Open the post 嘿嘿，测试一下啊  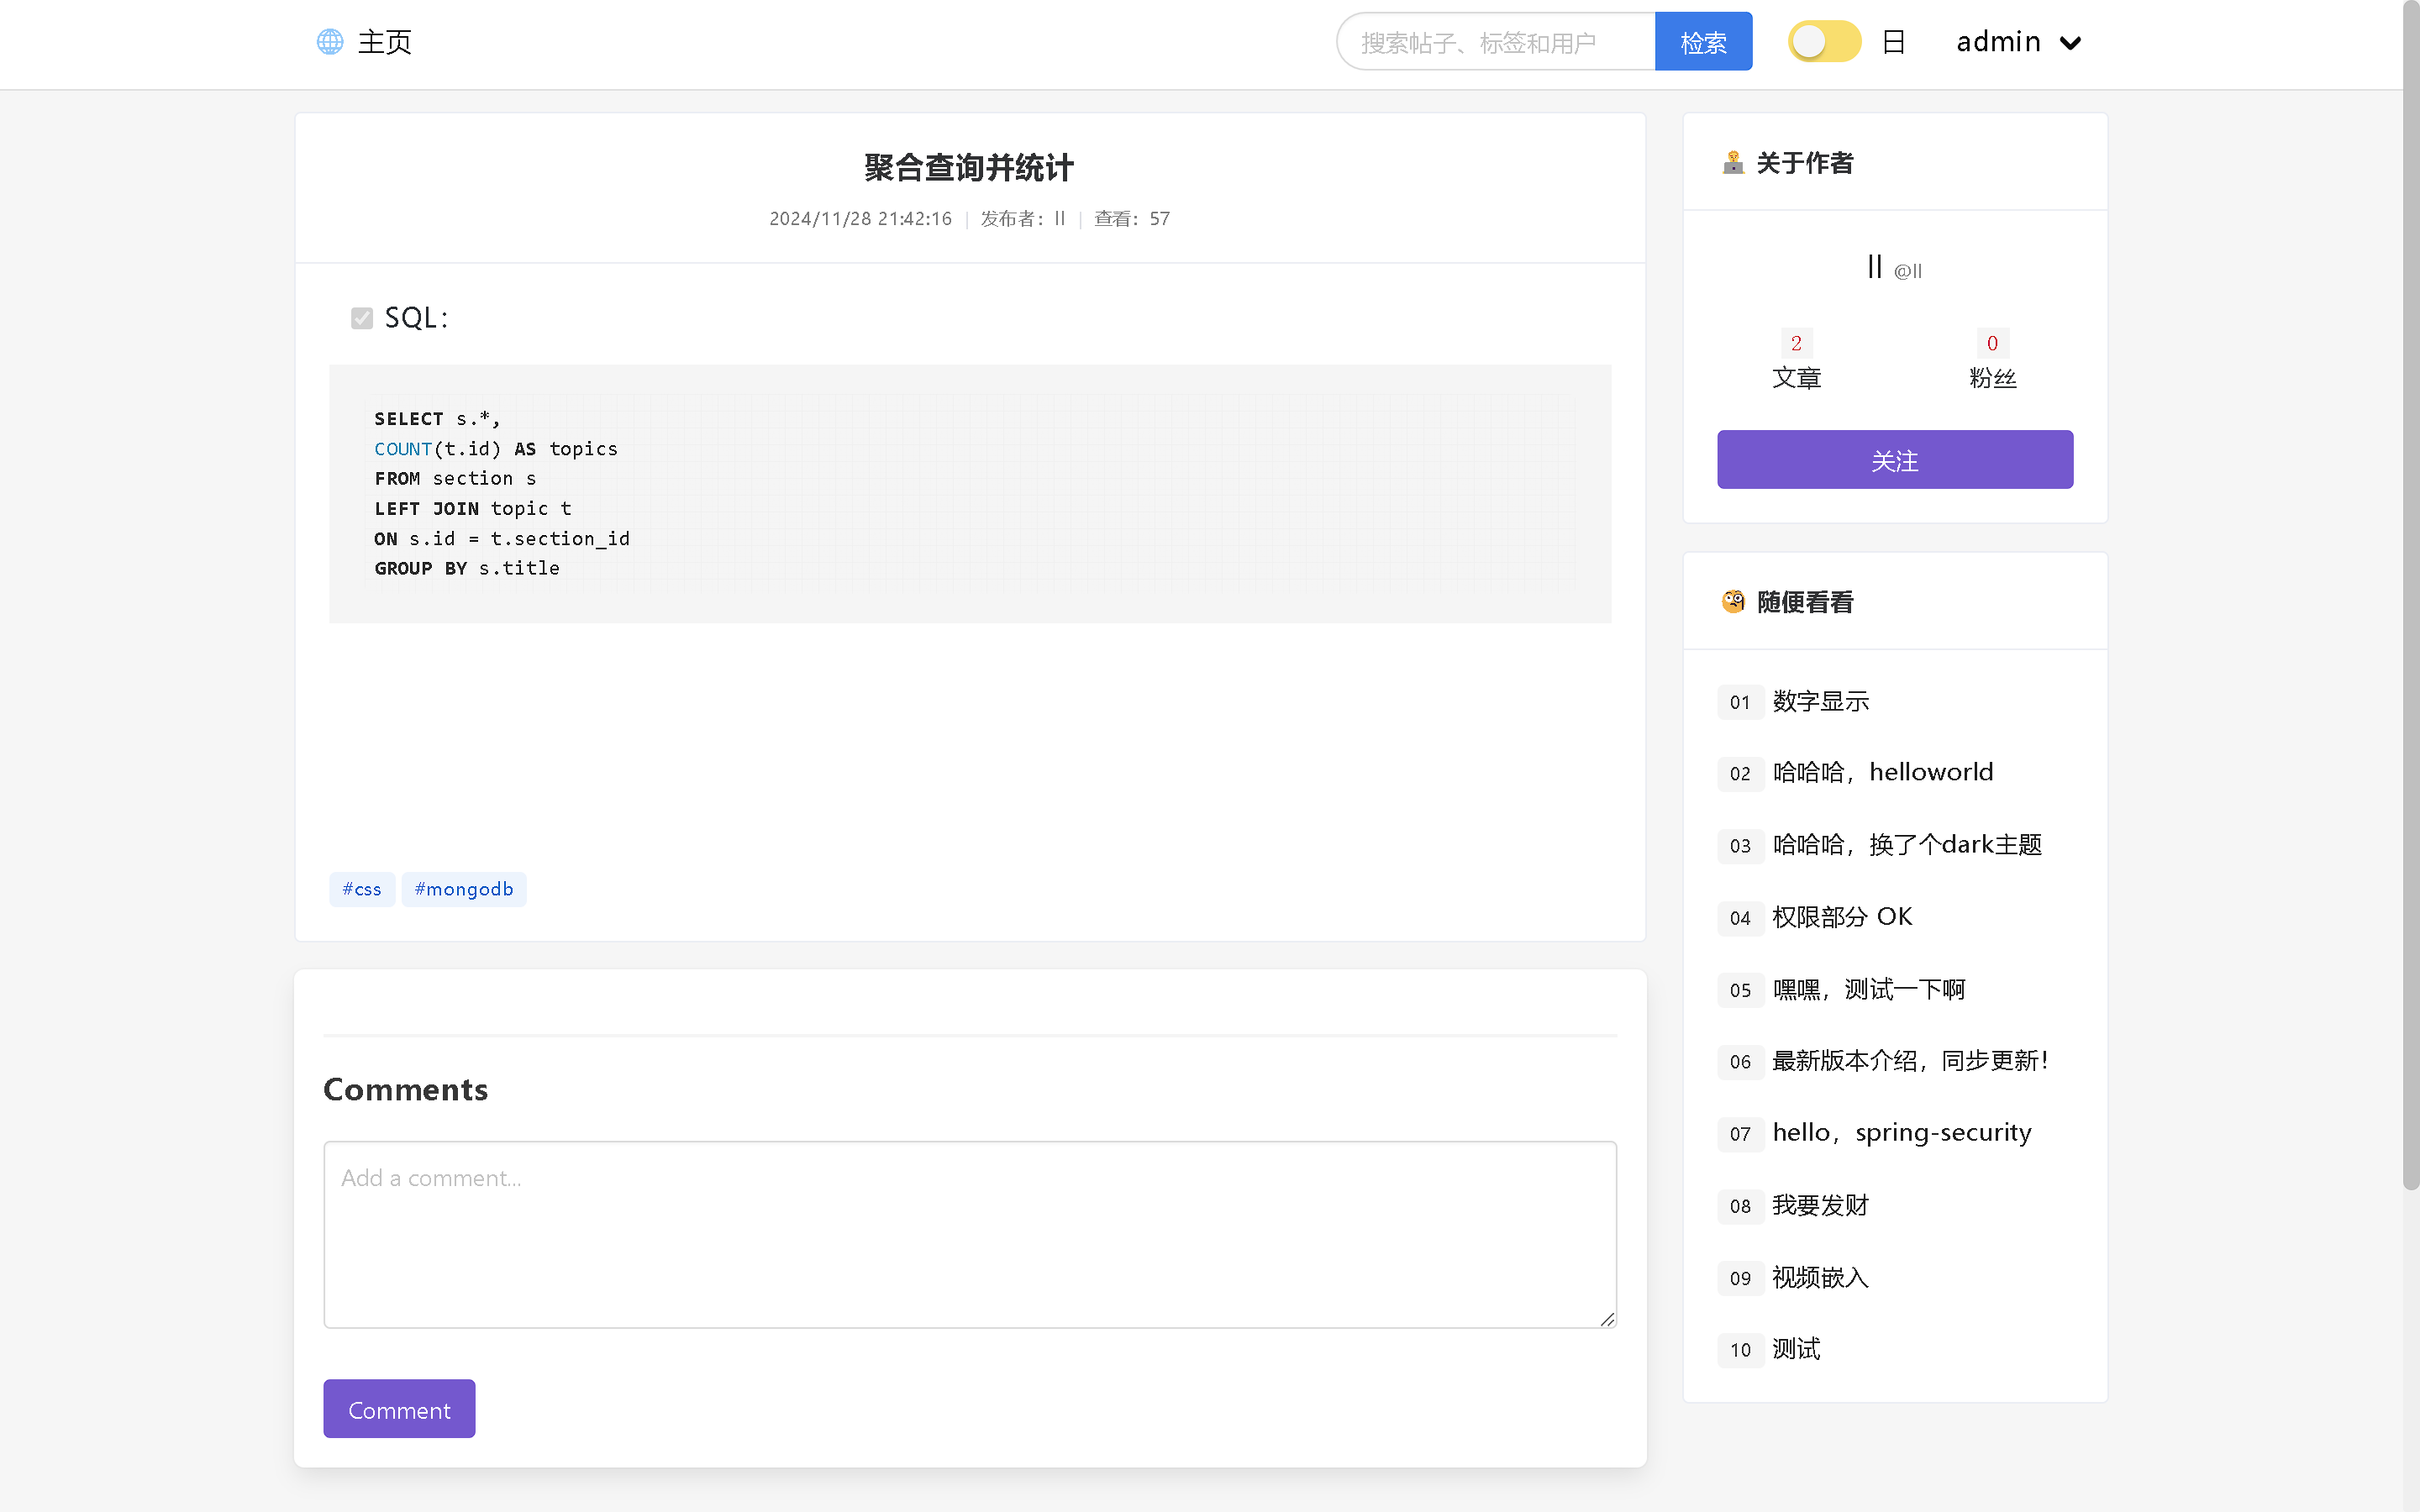click(x=1869, y=990)
